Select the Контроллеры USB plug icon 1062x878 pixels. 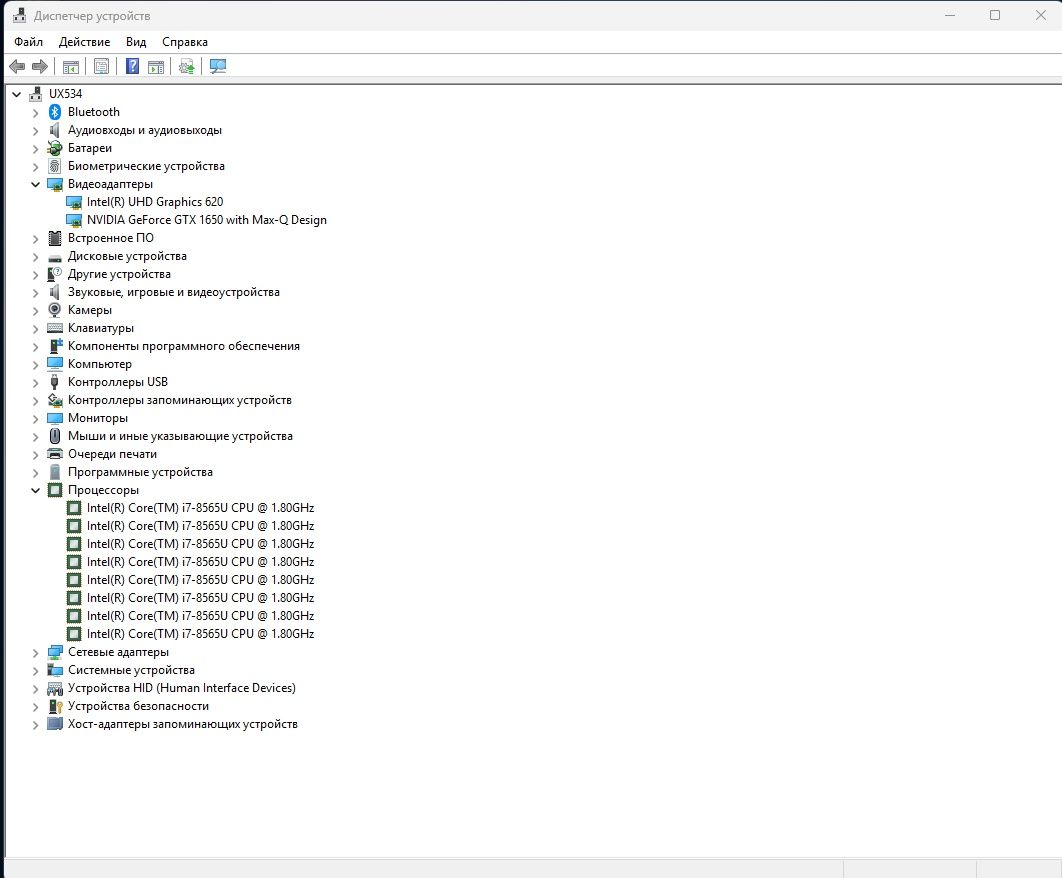55,382
